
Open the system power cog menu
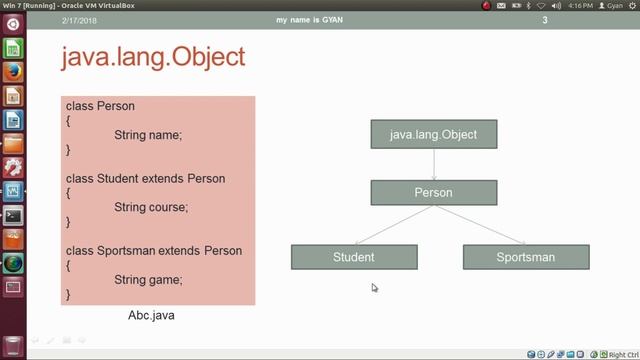click(x=633, y=5)
